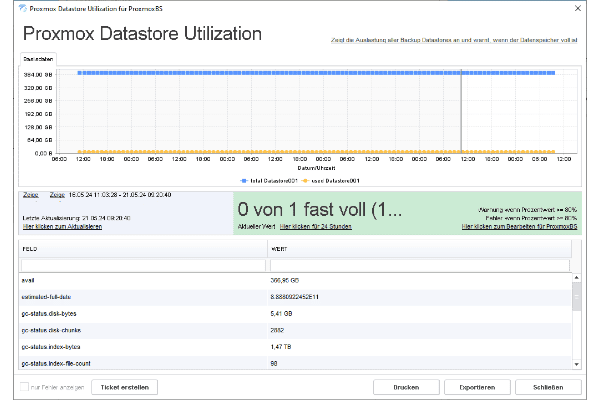
Task: Click 'Hier klicken zum Bearbeiten für ProxmoxBS'
Action: [519, 227]
